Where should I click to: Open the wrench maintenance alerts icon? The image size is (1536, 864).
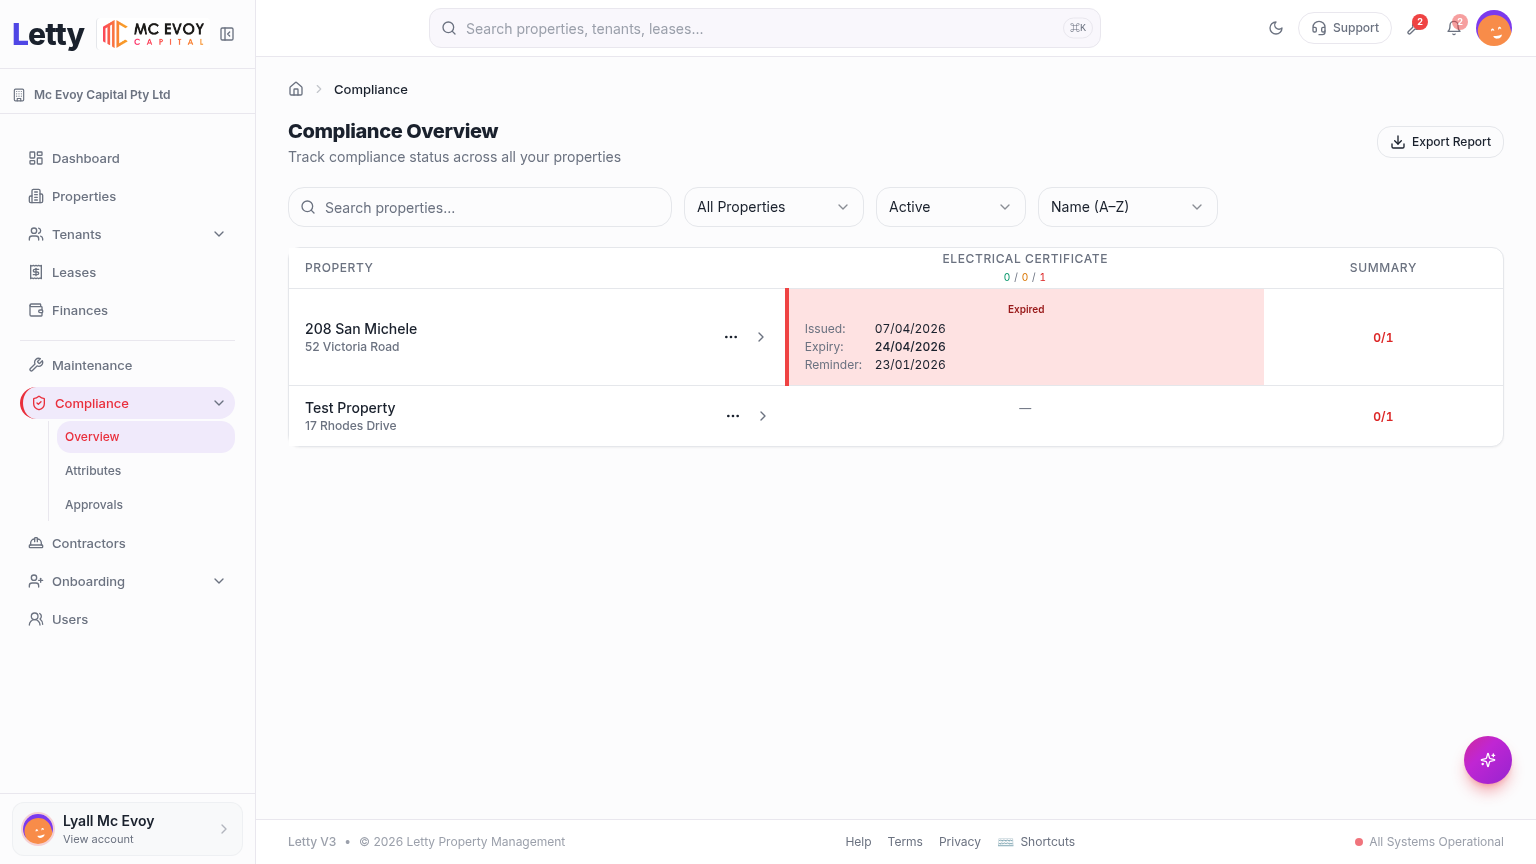(1414, 28)
